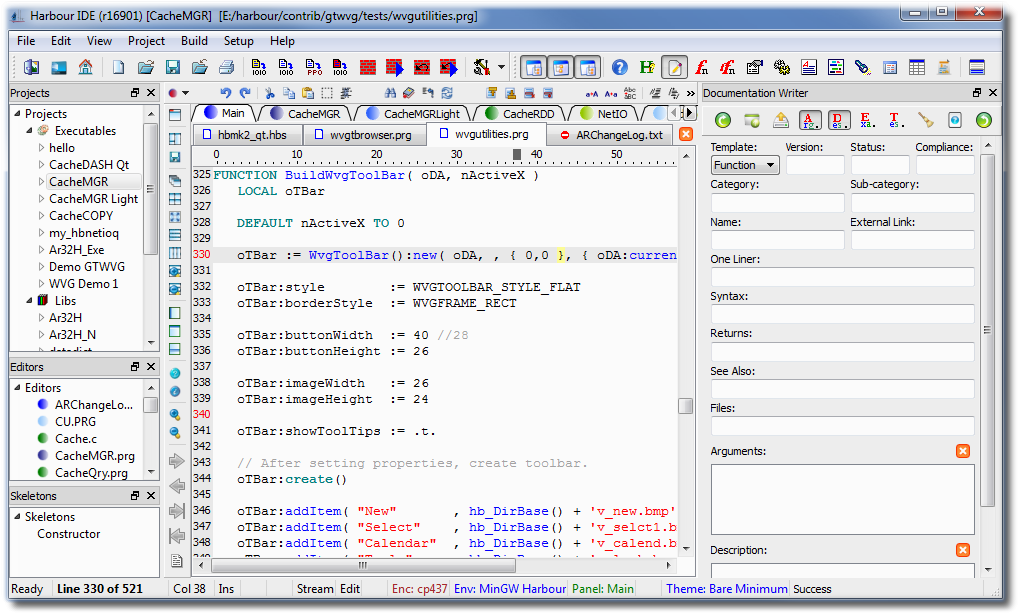Toggle the pencil Documentation Writer toolbar button

click(x=675, y=68)
